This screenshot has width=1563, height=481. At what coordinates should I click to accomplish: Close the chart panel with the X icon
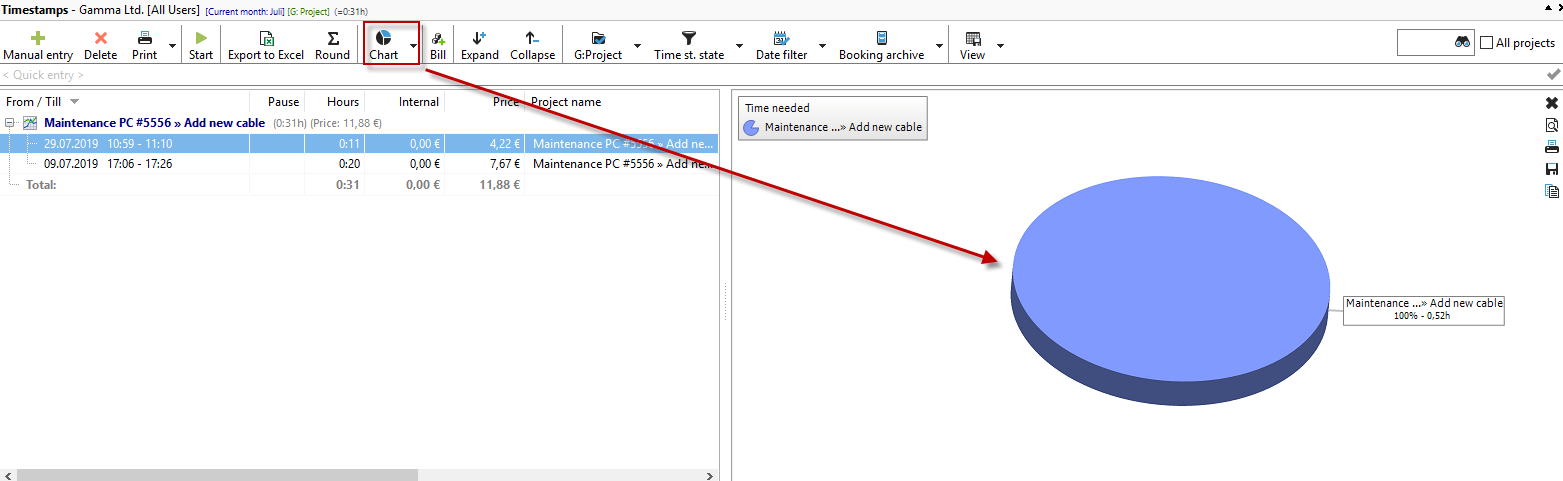coord(1552,103)
